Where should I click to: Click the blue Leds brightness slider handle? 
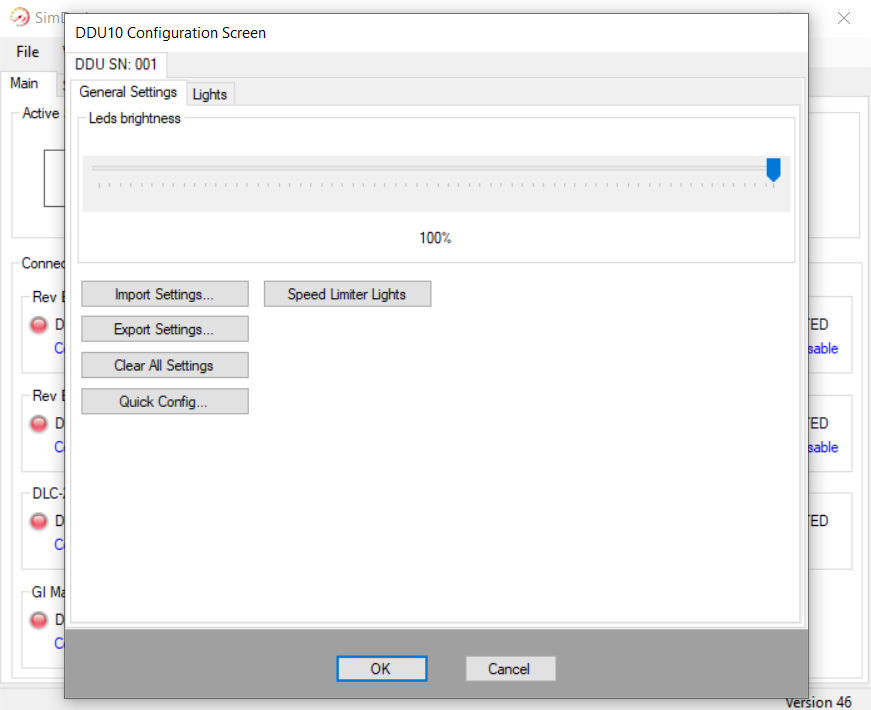pos(773,170)
